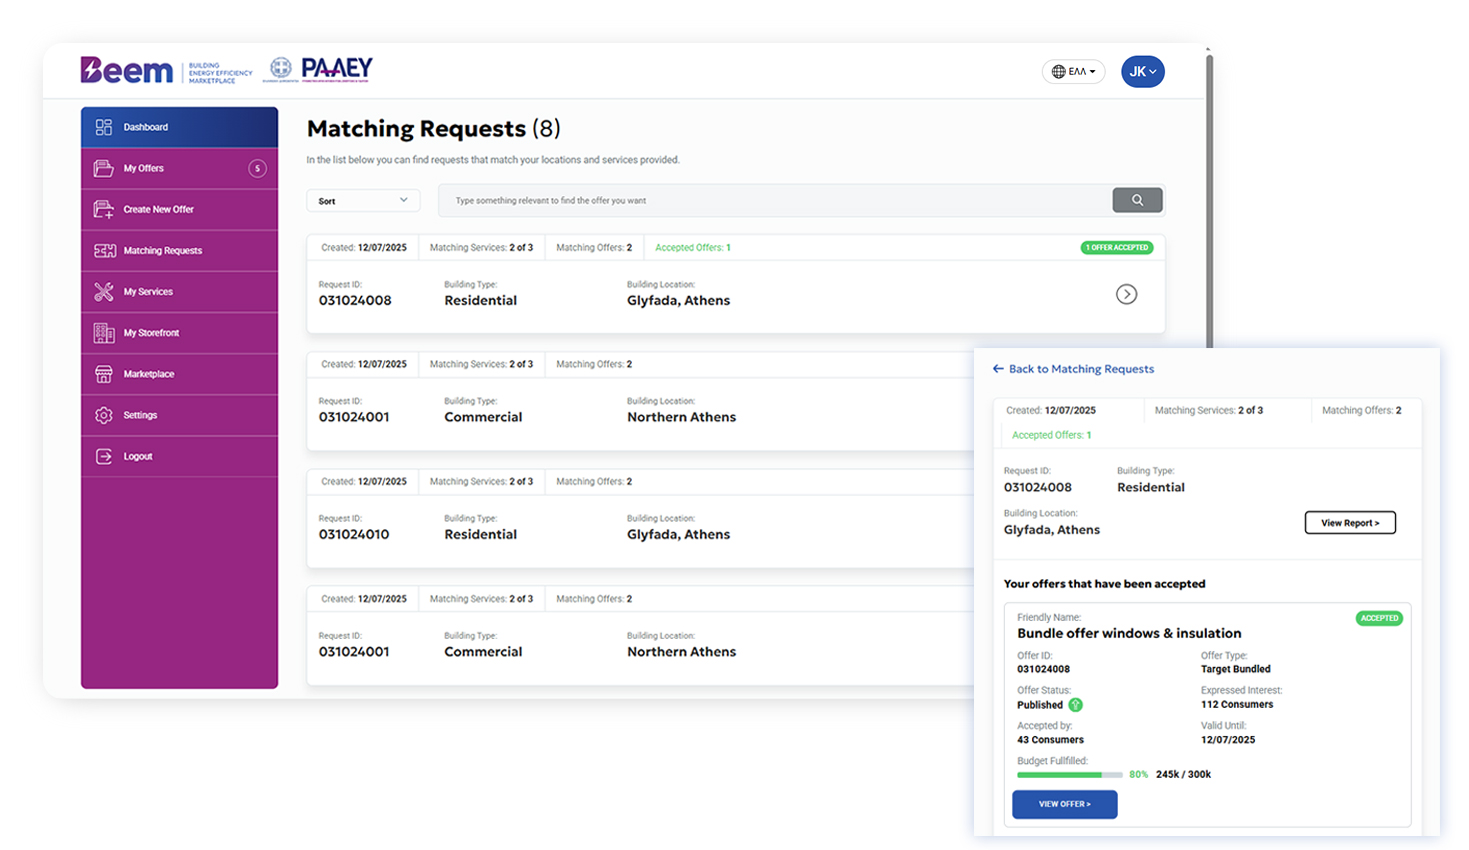The width and height of the screenshot is (1469, 850).
Task: Expand details for request 031024008
Action: (1128, 293)
